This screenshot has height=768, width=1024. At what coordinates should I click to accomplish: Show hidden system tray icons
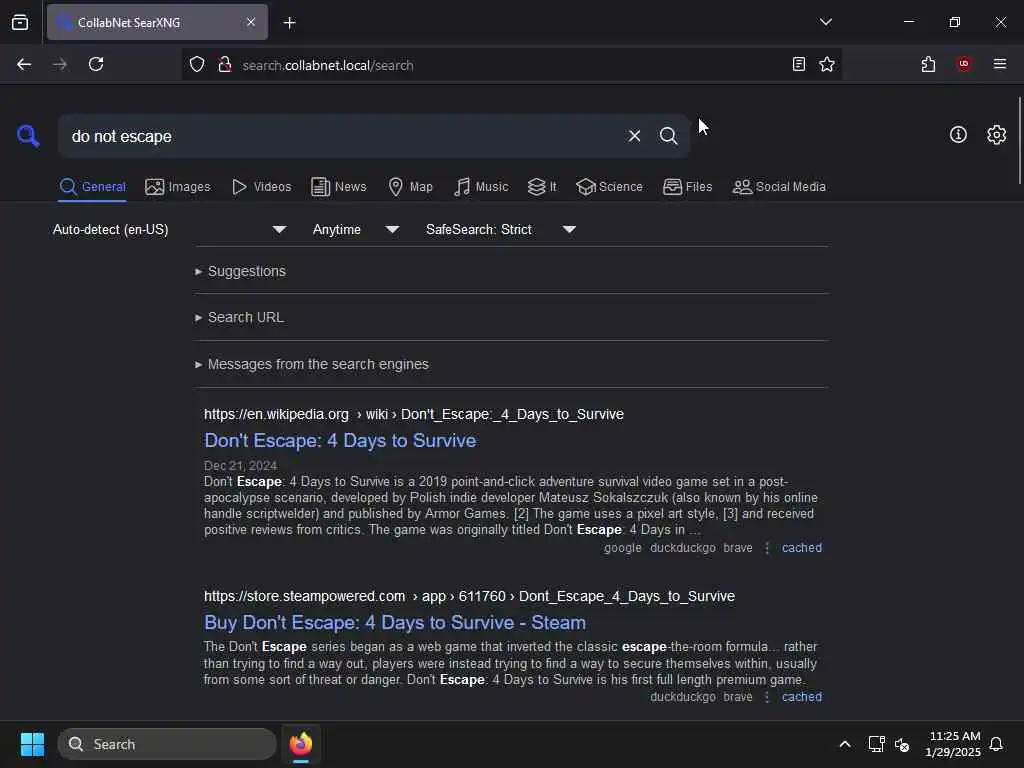point(844,744)
